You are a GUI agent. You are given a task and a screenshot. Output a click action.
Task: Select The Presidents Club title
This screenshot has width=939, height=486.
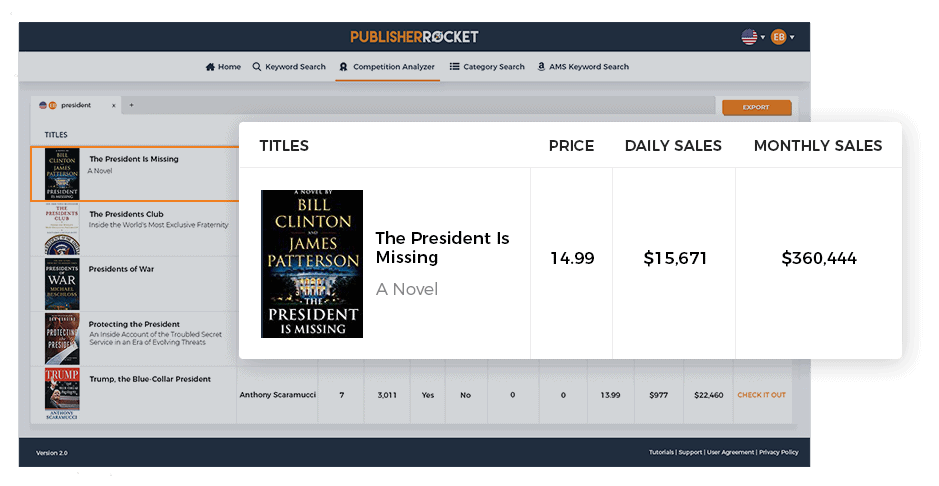126,214
